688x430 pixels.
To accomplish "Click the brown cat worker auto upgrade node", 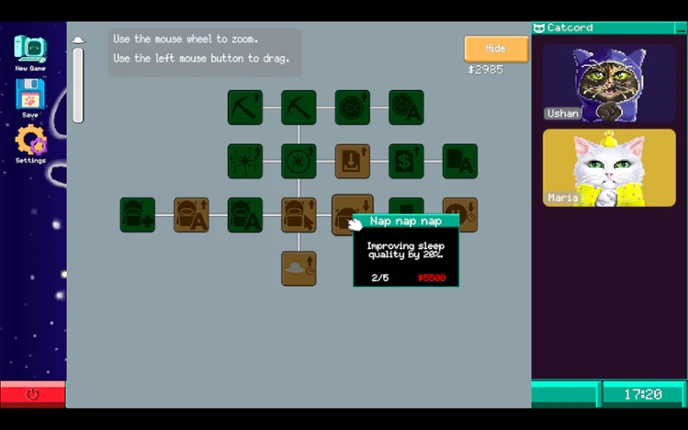I will coord(191,215).
